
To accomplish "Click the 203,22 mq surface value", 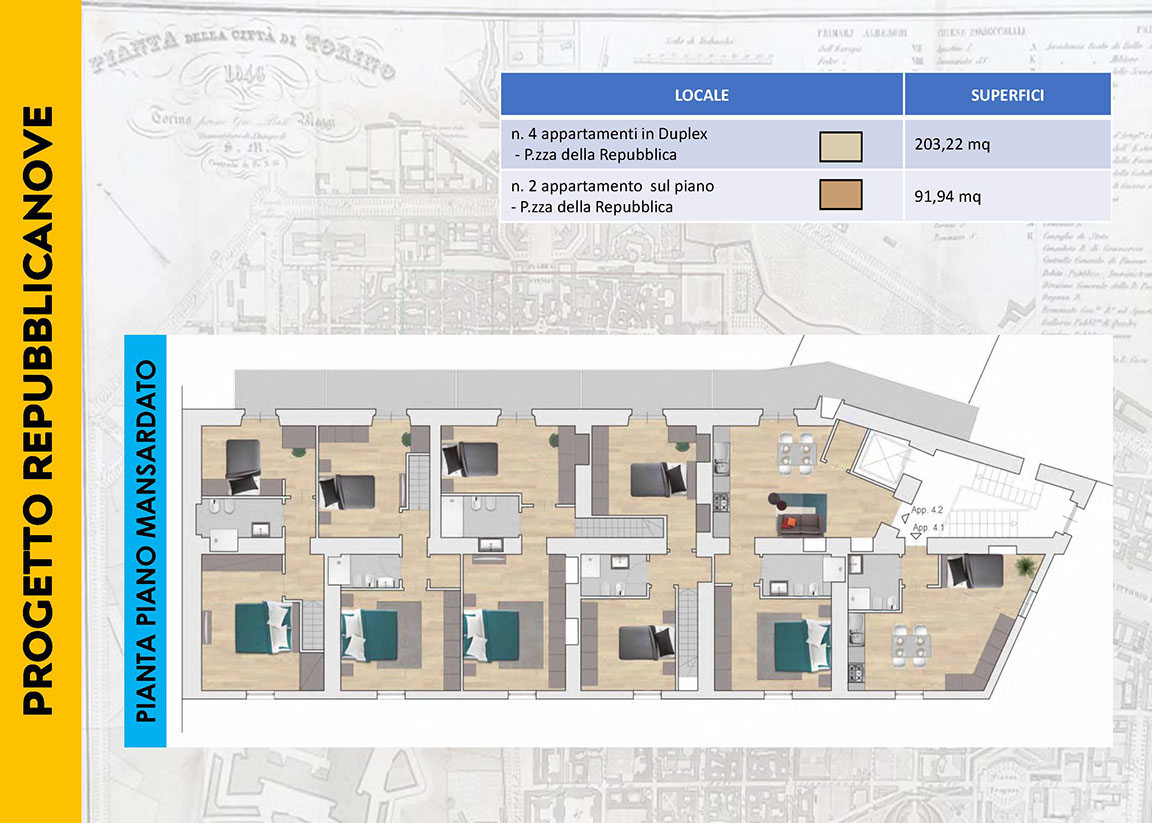I will (x=952, y=145).
